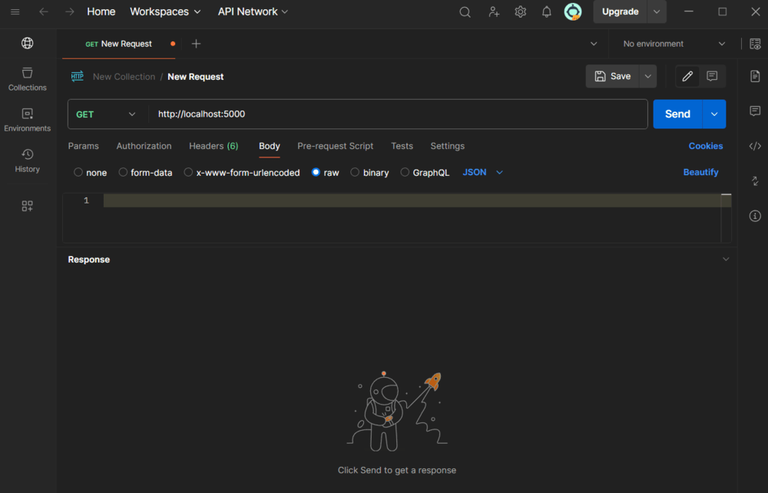This screenshot has width=768, height=493.
Task: Open the No environment selector
Action: [x=674, y=44]
